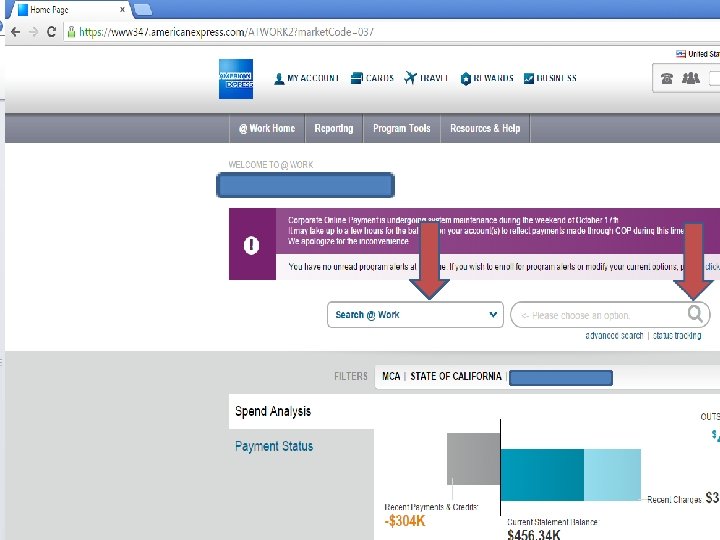
Task: Click the browser Back arrow
Action: (x=16, y=32)
